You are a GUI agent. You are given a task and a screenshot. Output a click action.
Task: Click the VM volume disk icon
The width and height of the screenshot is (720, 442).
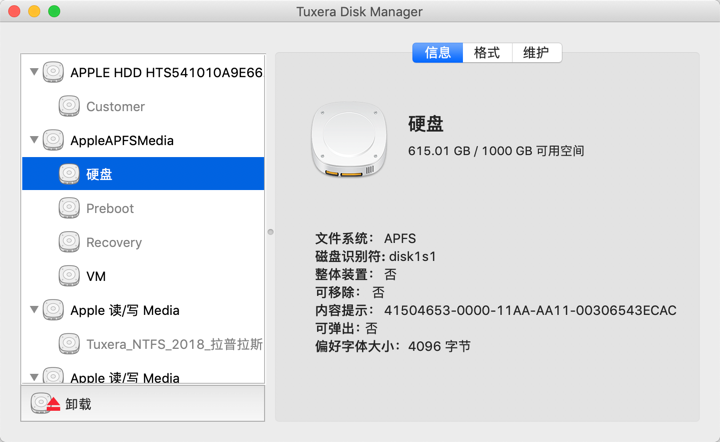(x=69, y=276)
